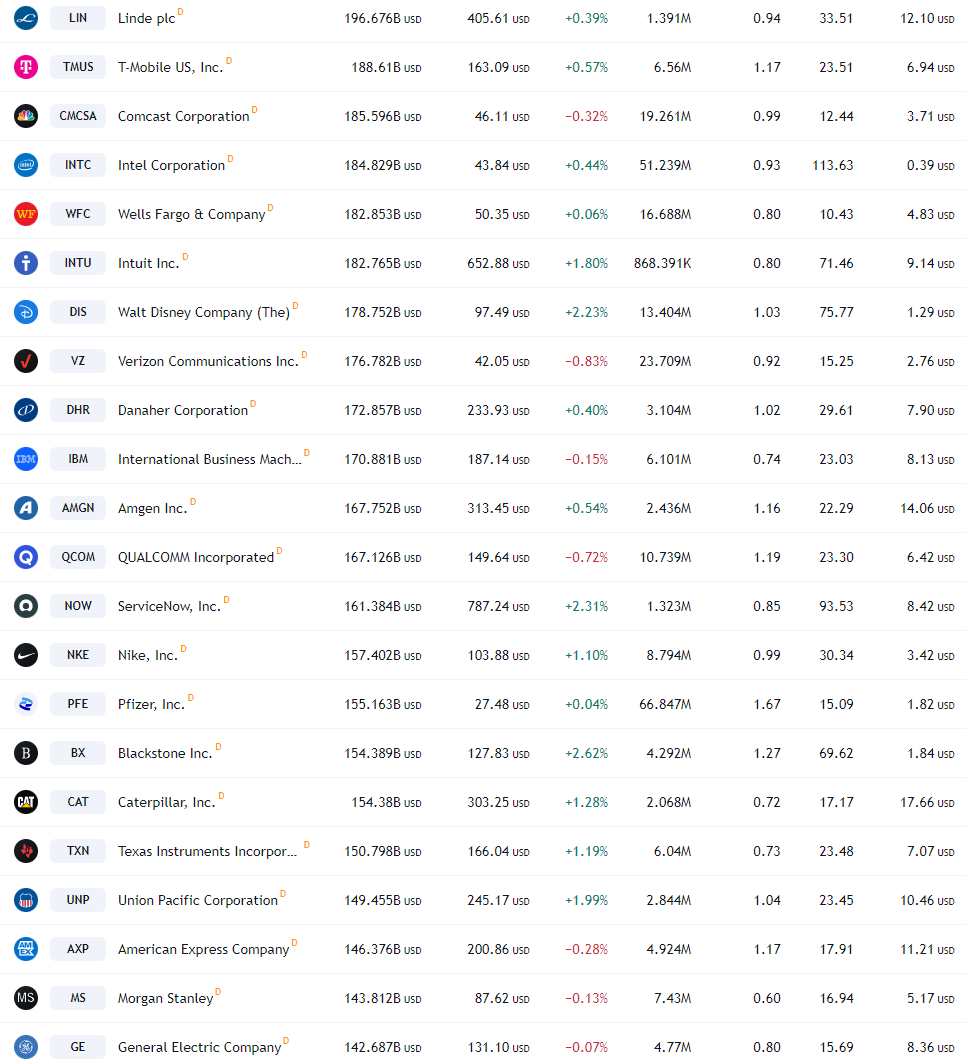The image size is (966, 1063).
Task: Open Pfizer, Inc. company link
Action: coord(151,704)
